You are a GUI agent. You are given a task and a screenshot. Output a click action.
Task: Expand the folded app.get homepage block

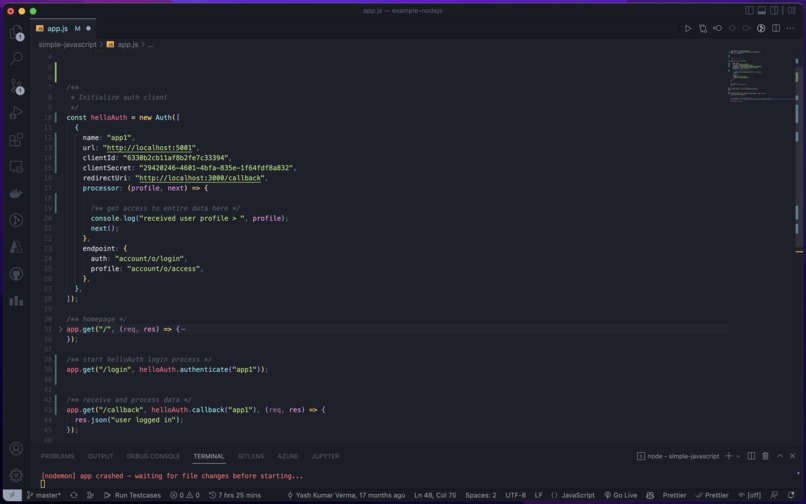pyautogui.click(x=60, y=329)
